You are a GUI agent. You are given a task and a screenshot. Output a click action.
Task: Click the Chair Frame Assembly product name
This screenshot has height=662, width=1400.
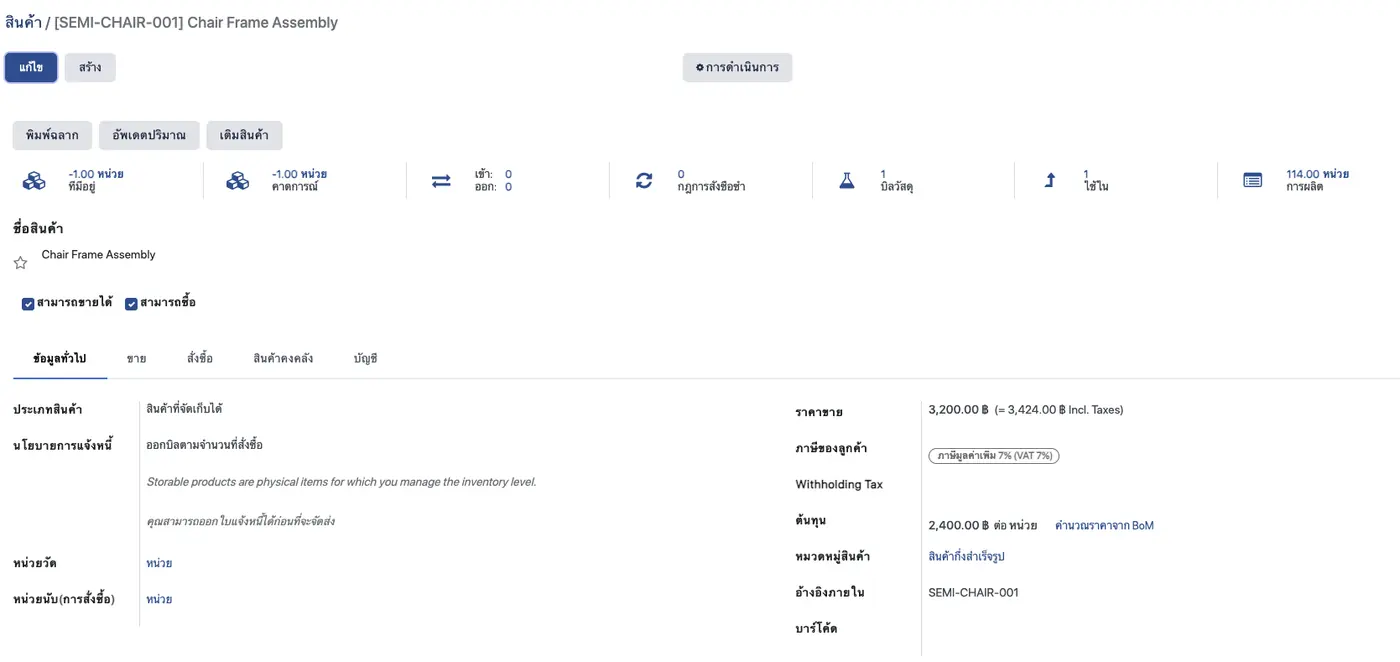pos(99,255)
